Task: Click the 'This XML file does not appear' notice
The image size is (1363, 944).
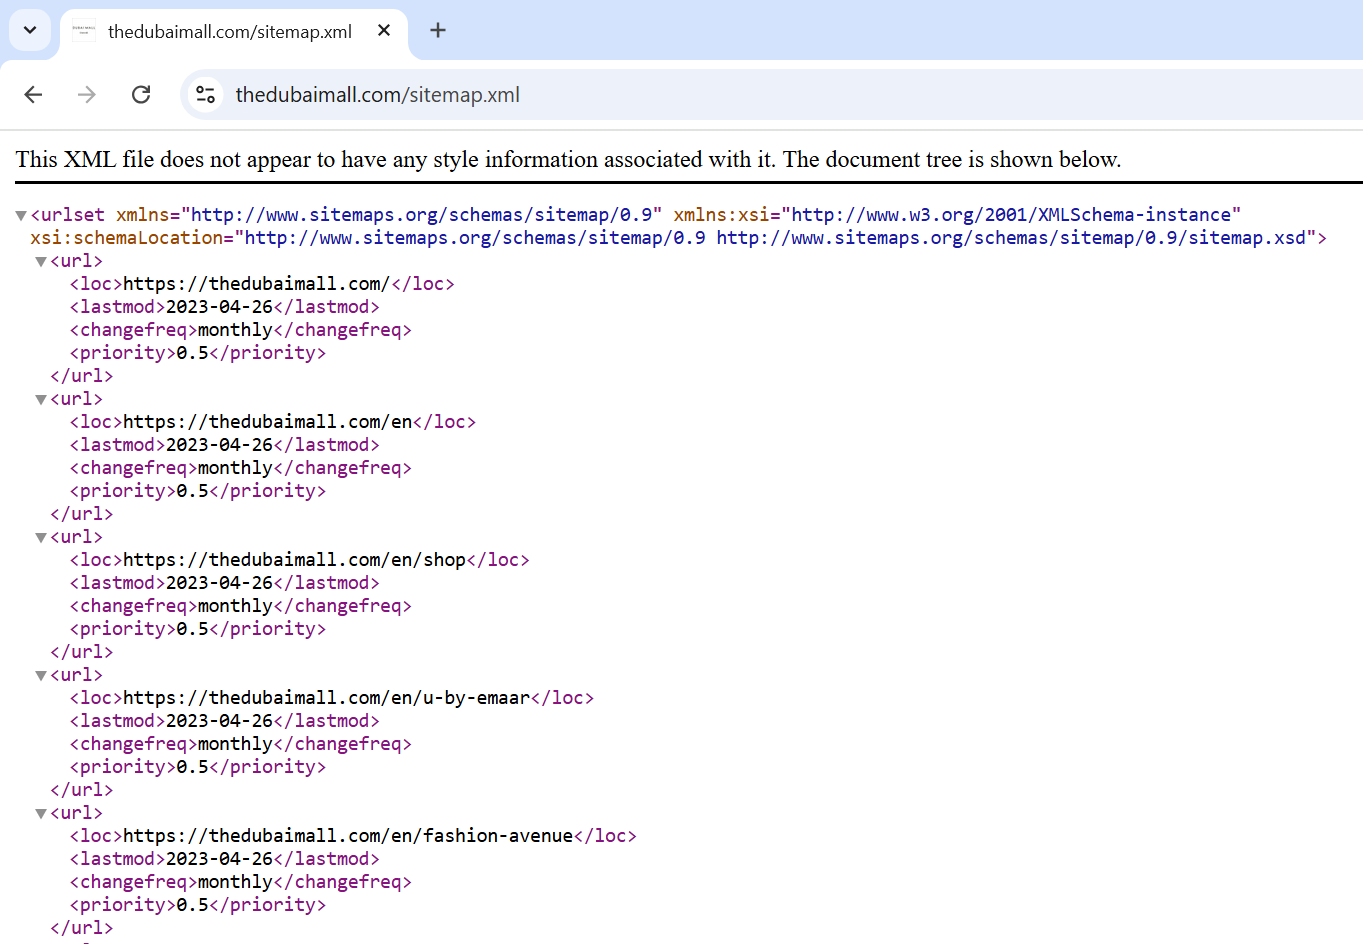Action: point(568,160)
